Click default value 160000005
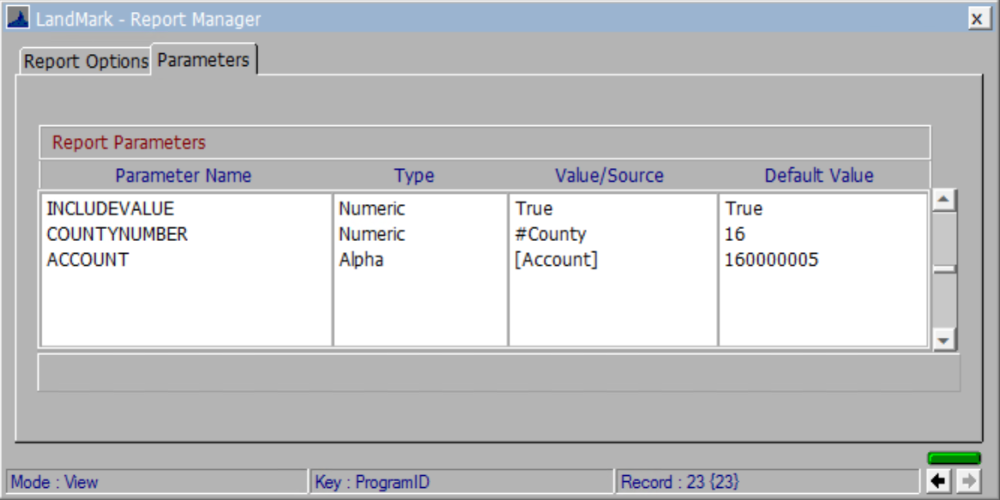The image size is (1000, 500). pos(772,260)
